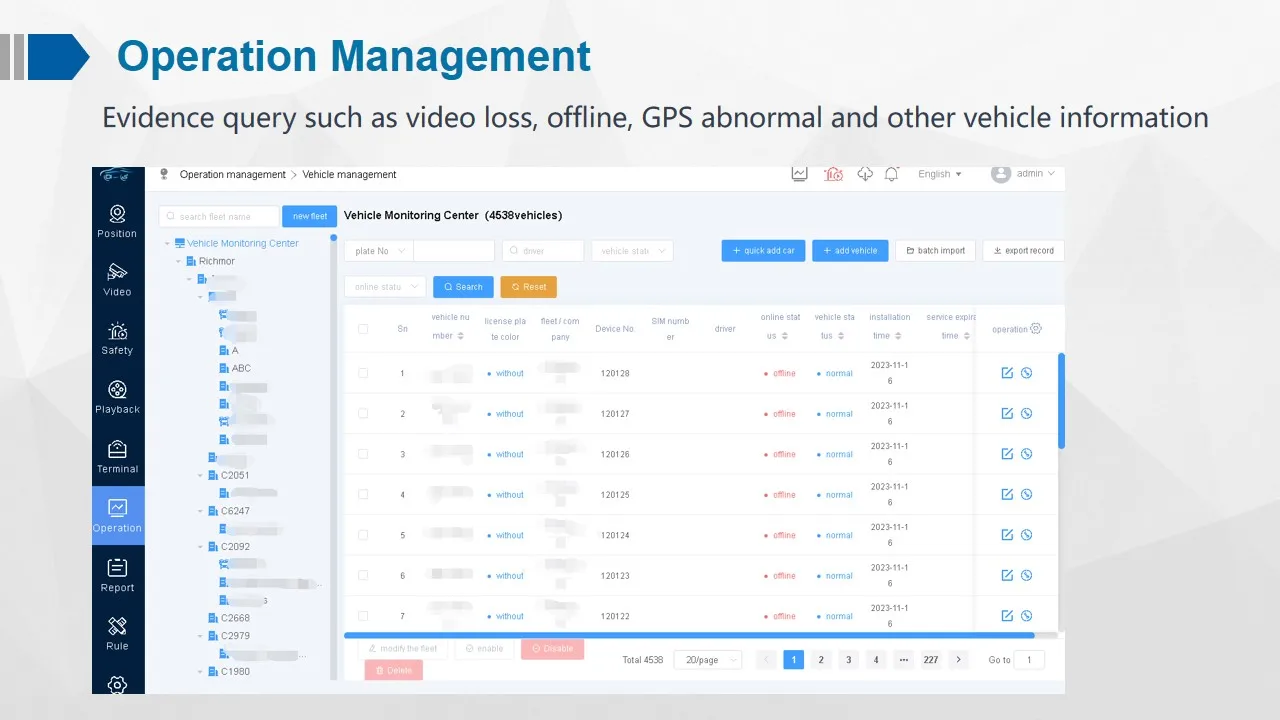
Task: Open the plate No dropdown
Action: pos(379,251)
